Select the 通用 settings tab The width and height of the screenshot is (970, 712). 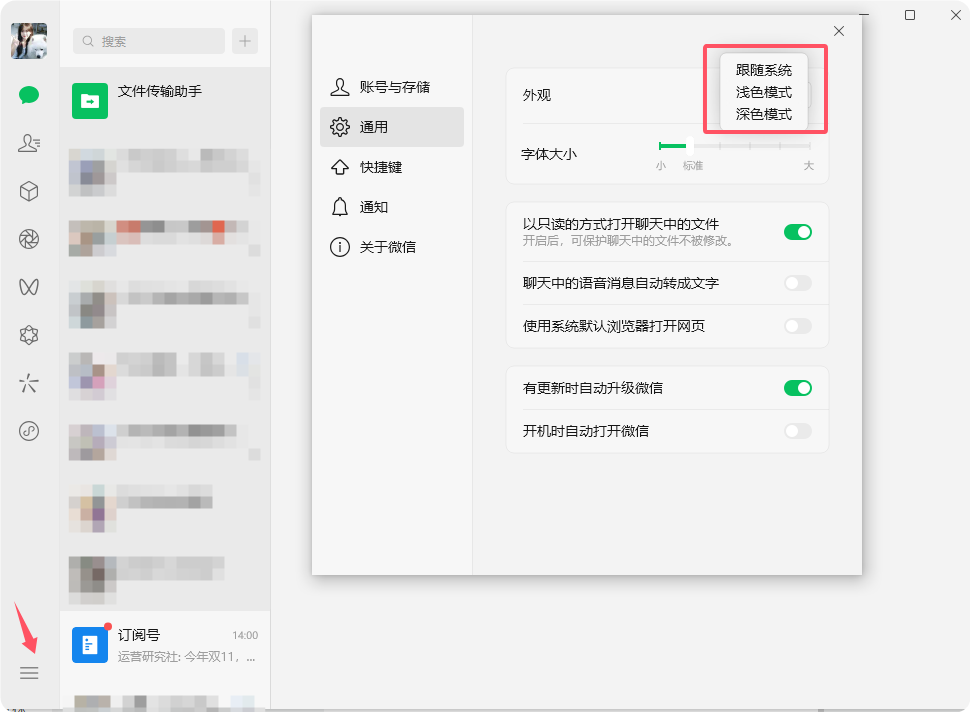point(392,127)
